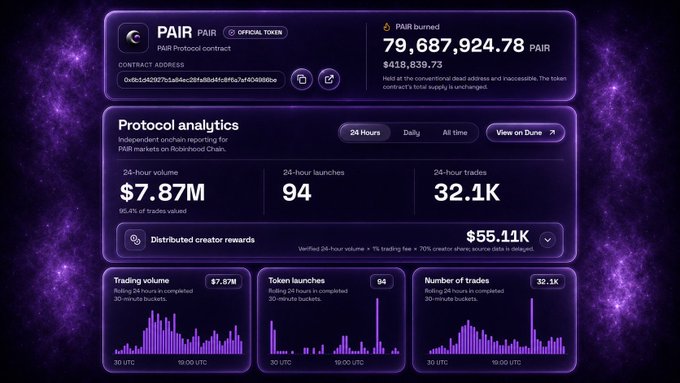This screenshot has width=680, height=383.
Task: Click the $418,839.73 value
Action: (x=412, y=65)
